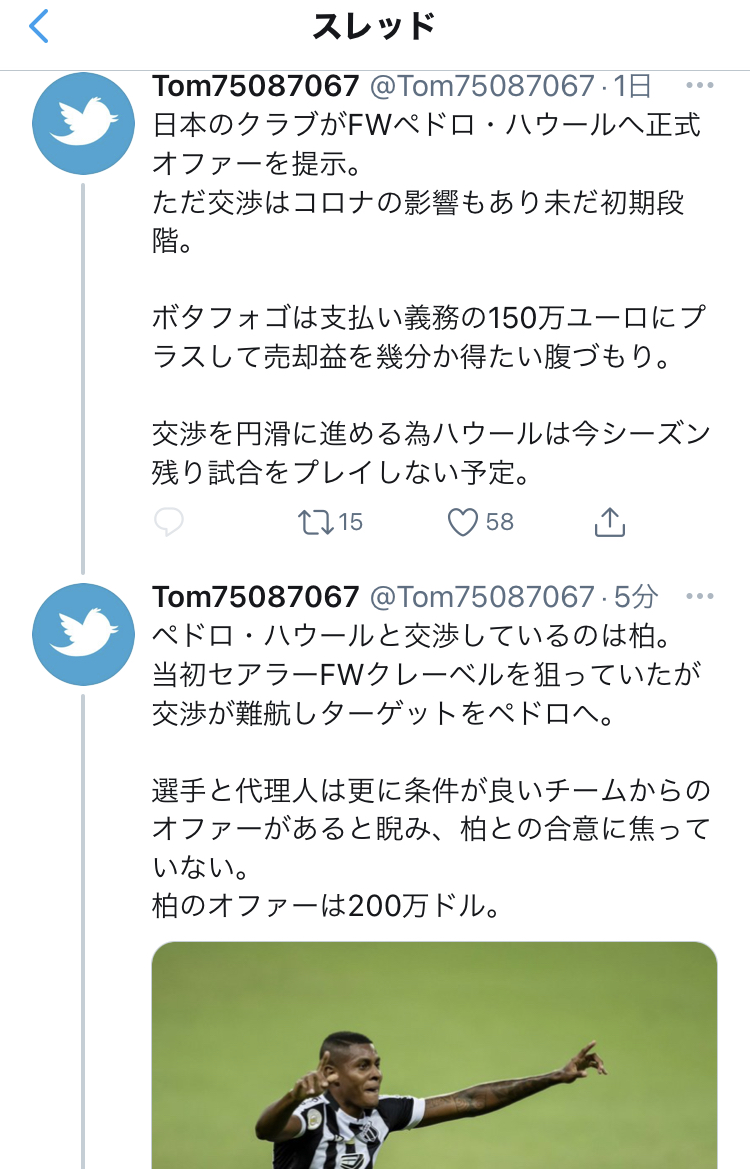Reply to the 1日 tweet via speech bubble icon
The image size is (750, 1169).
pyautogui.click(x=169, y=521)
